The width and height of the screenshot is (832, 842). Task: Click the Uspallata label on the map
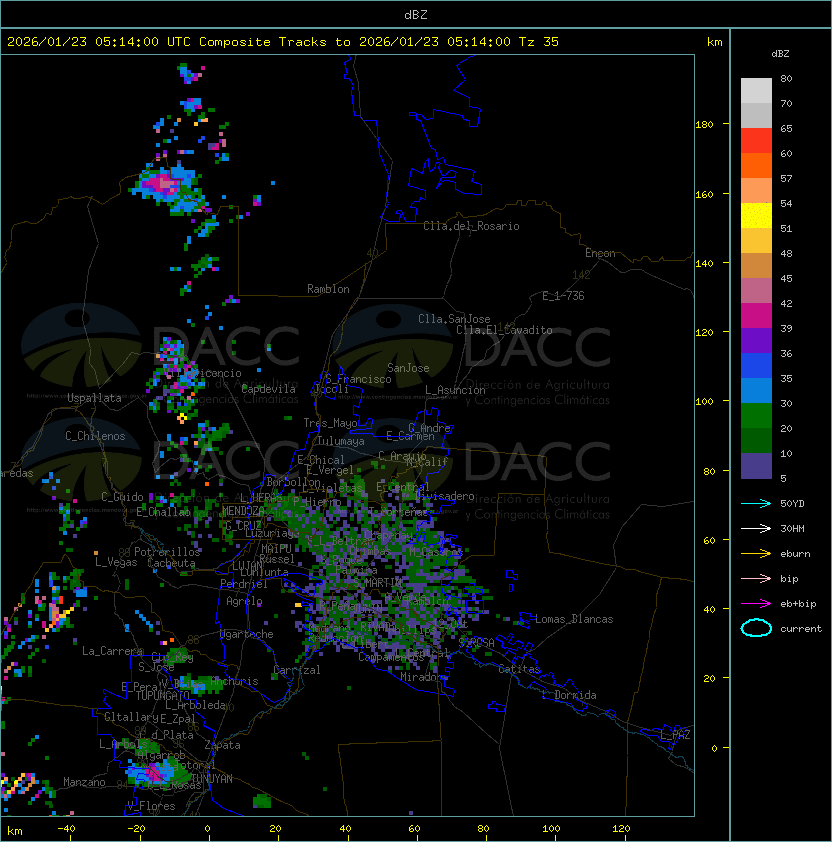pyautogui.click(x=94, y=398)
